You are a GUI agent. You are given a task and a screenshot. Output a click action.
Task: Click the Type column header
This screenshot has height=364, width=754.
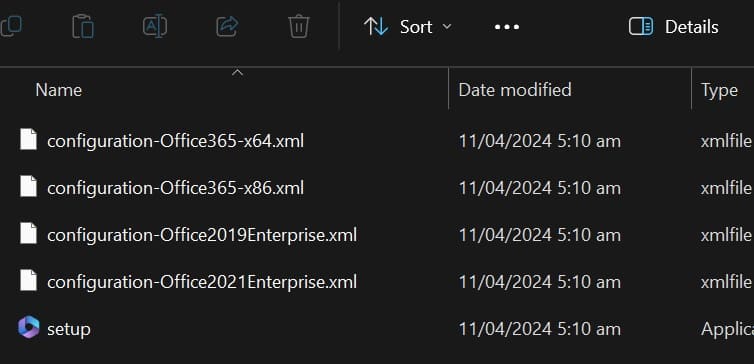point(719,90)
